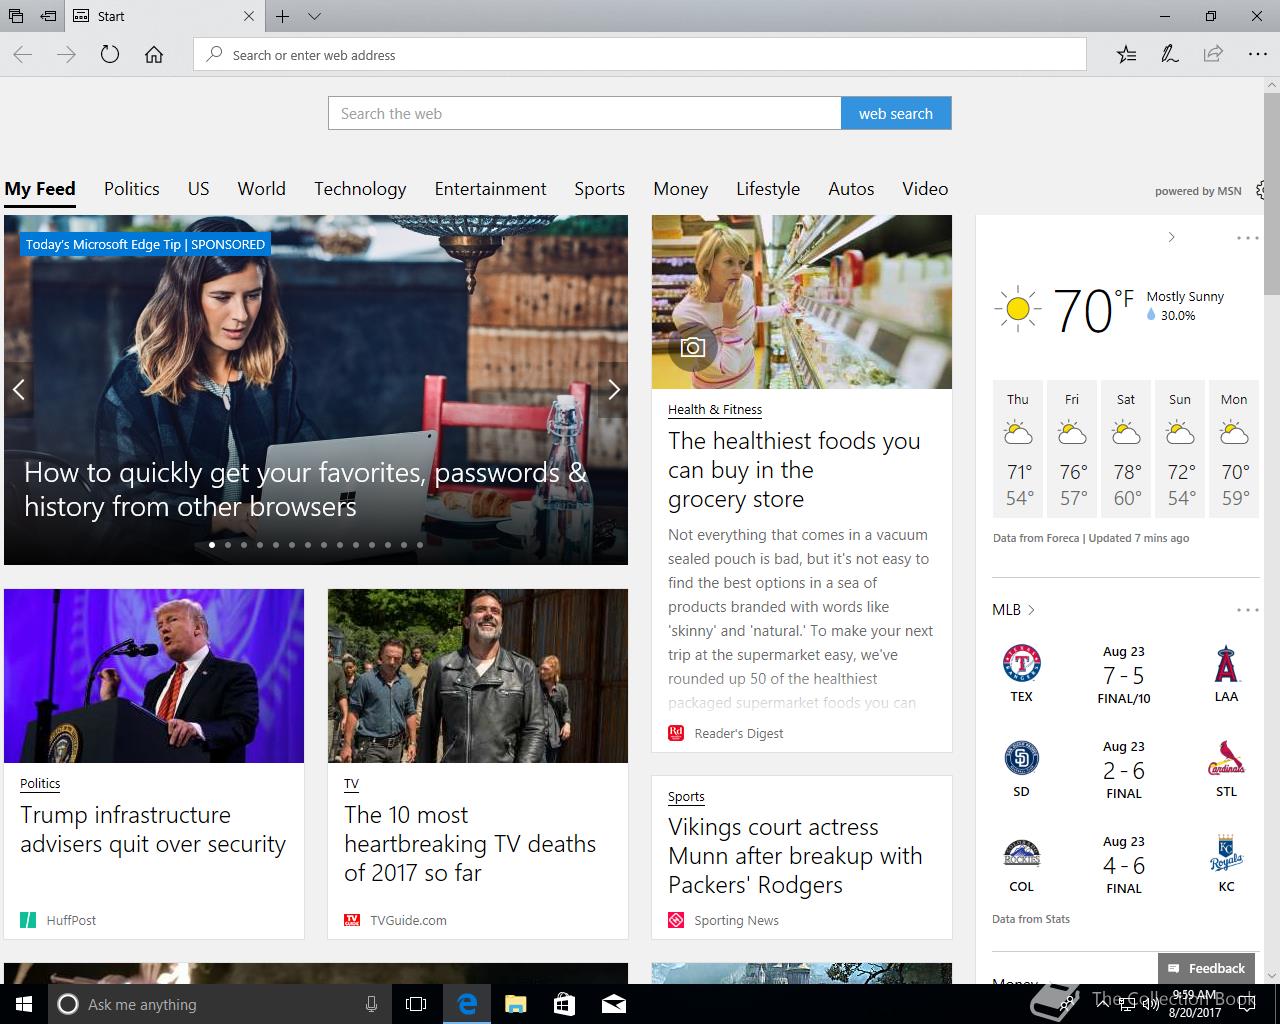
Task: Click the Cortana microphone icon
Action: 371,1004
